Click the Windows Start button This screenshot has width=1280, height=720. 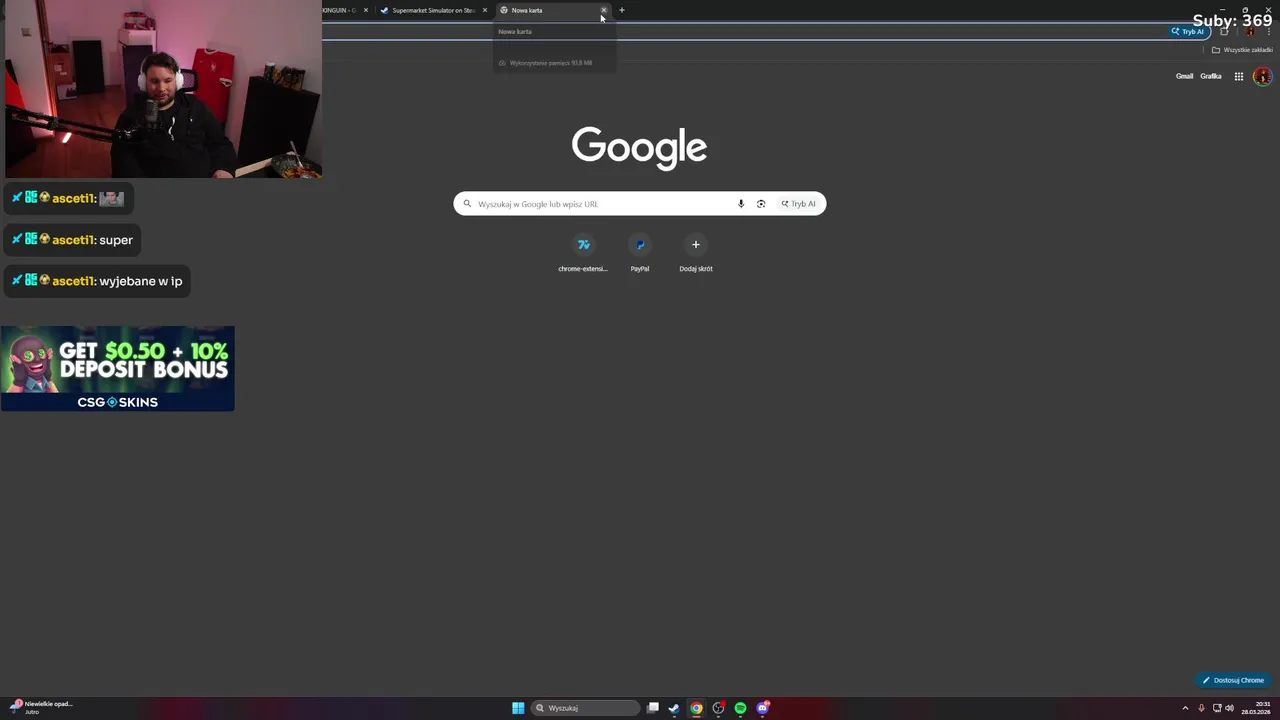[518, 708]
